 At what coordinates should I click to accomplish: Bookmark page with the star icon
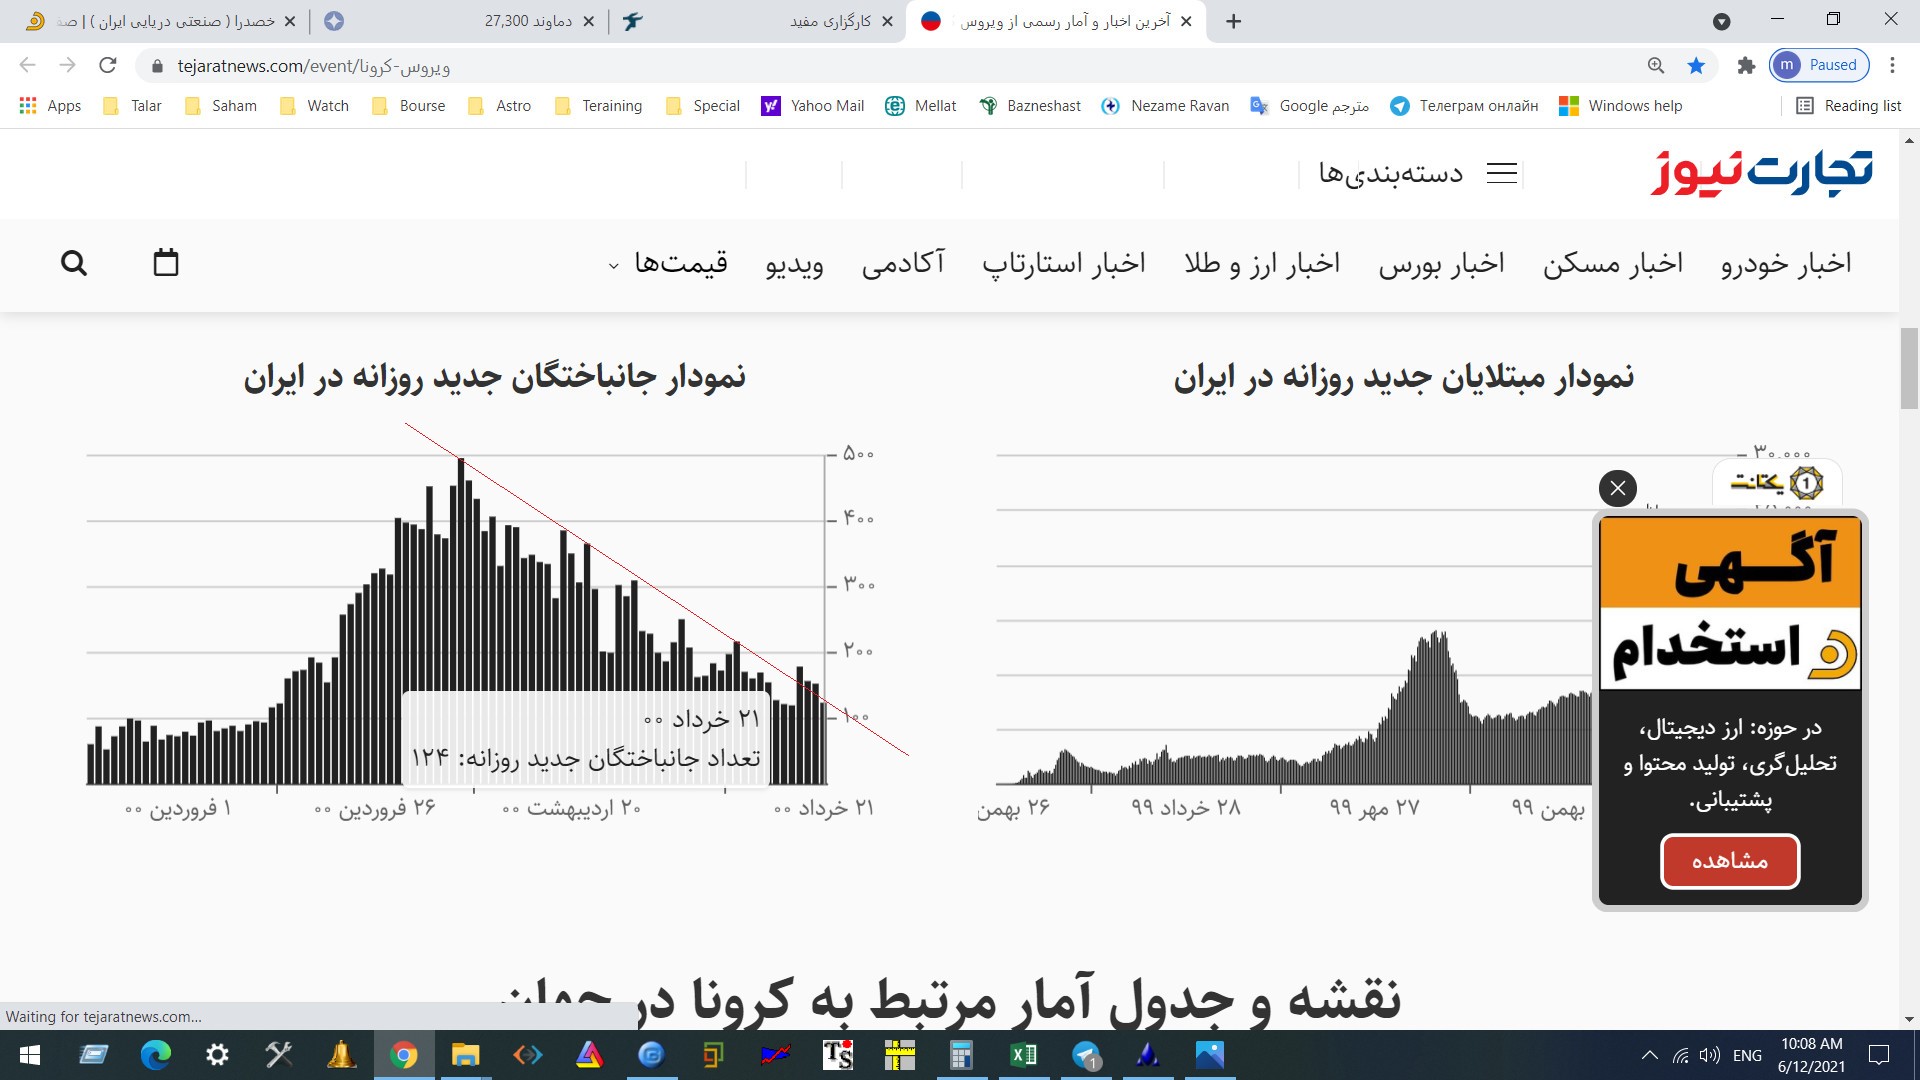tap(1696, 66)
